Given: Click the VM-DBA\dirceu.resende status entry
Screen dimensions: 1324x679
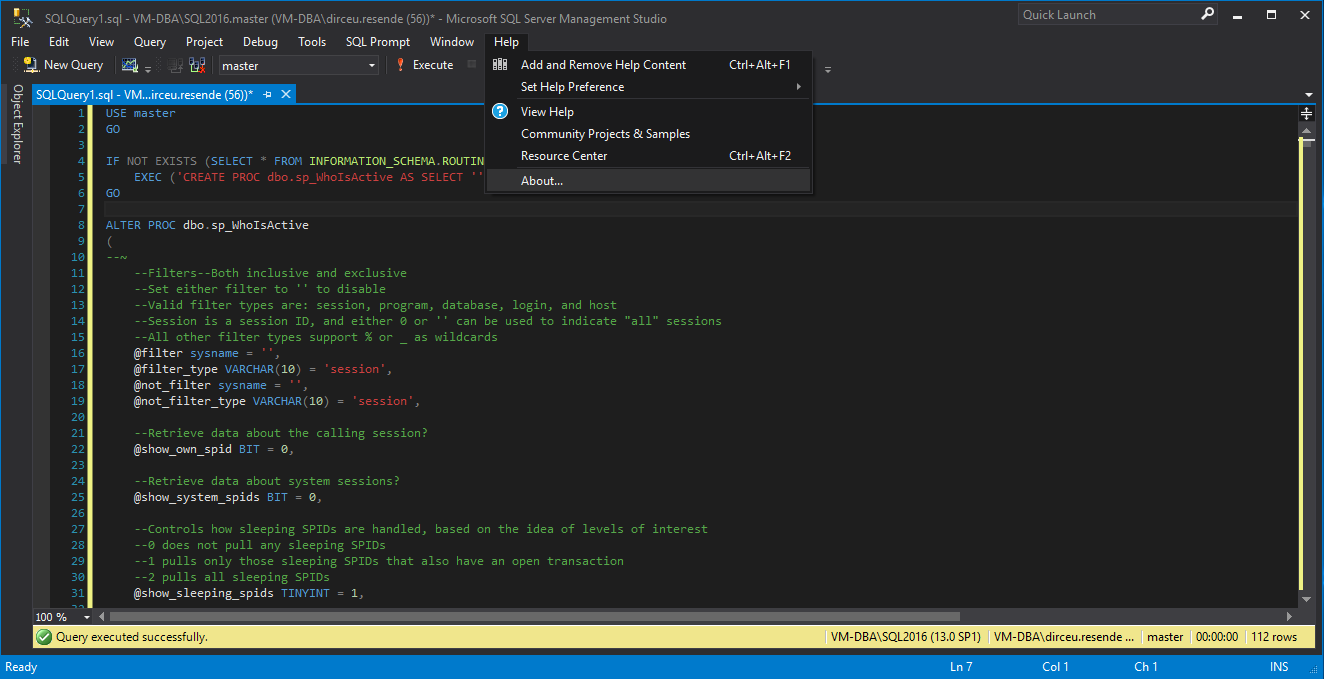Looking at the screenshot, I should pos(1064,637).
